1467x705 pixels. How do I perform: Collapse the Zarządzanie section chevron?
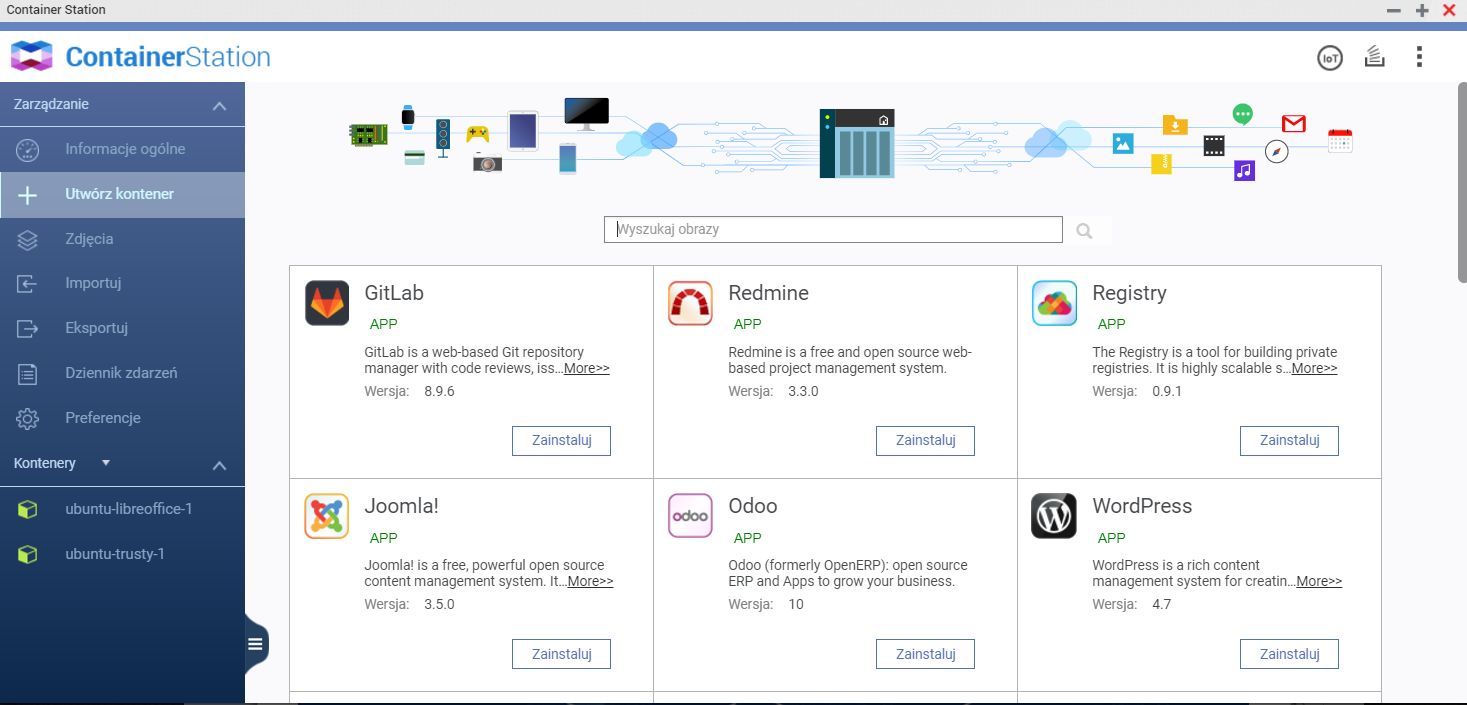click(x=220, y=106)
